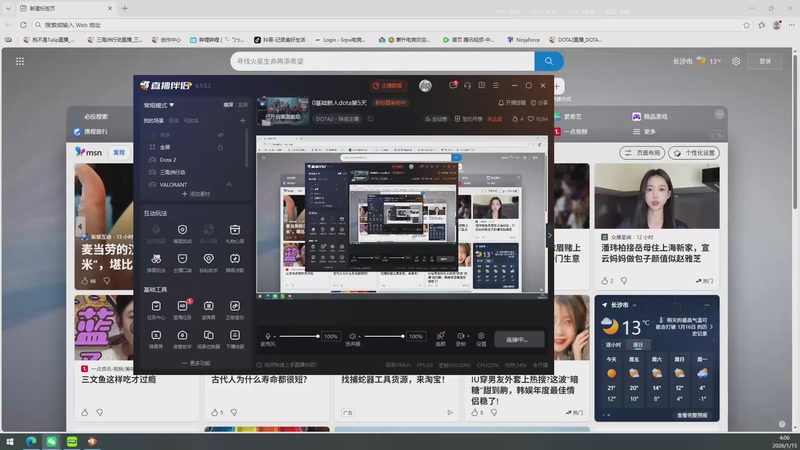Open 弹幕玩法 icon
The height and width of the screenshot is (450, 800).
[156, 259]
